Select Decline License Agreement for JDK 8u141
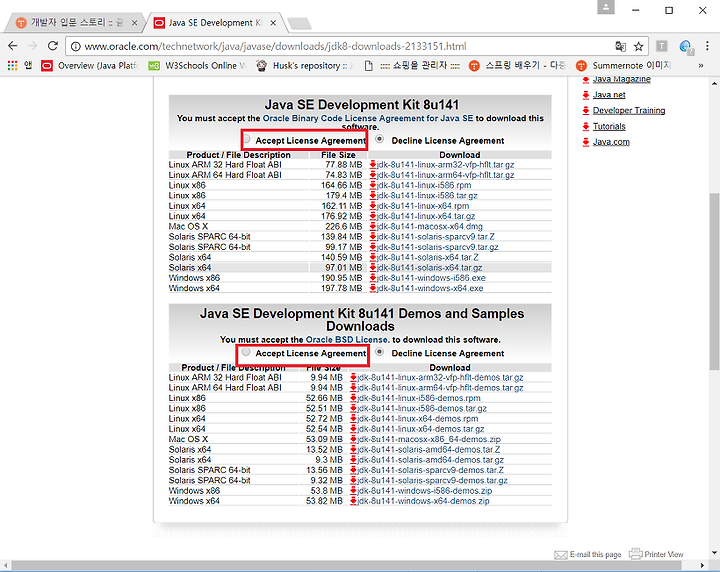The width and height of the screenshot is (720, 572). (379, 139)
